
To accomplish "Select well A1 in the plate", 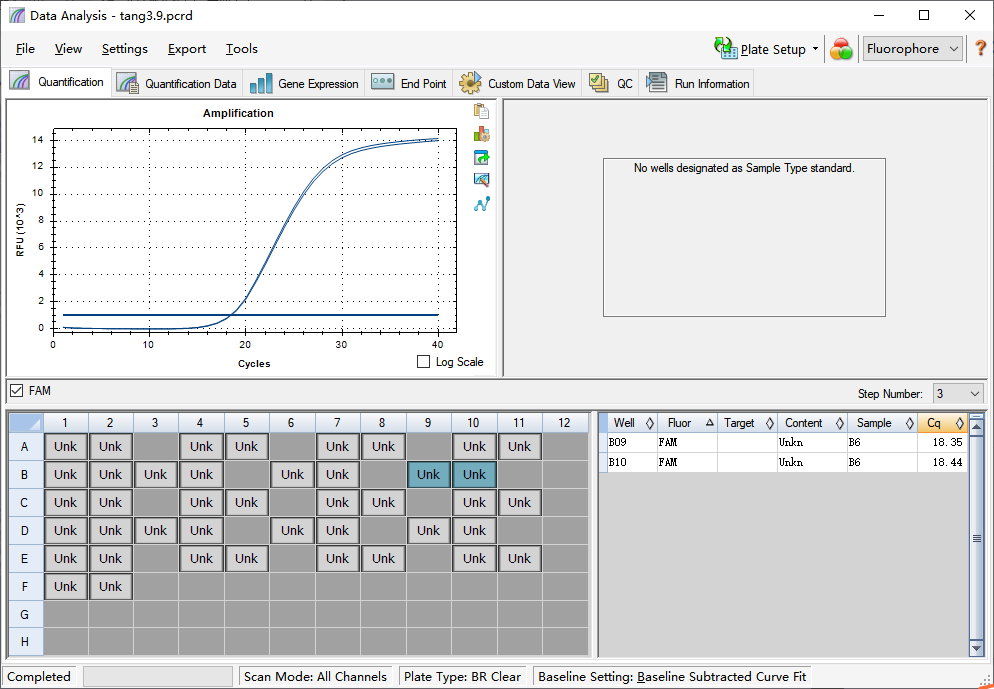I will pos(65,446).
